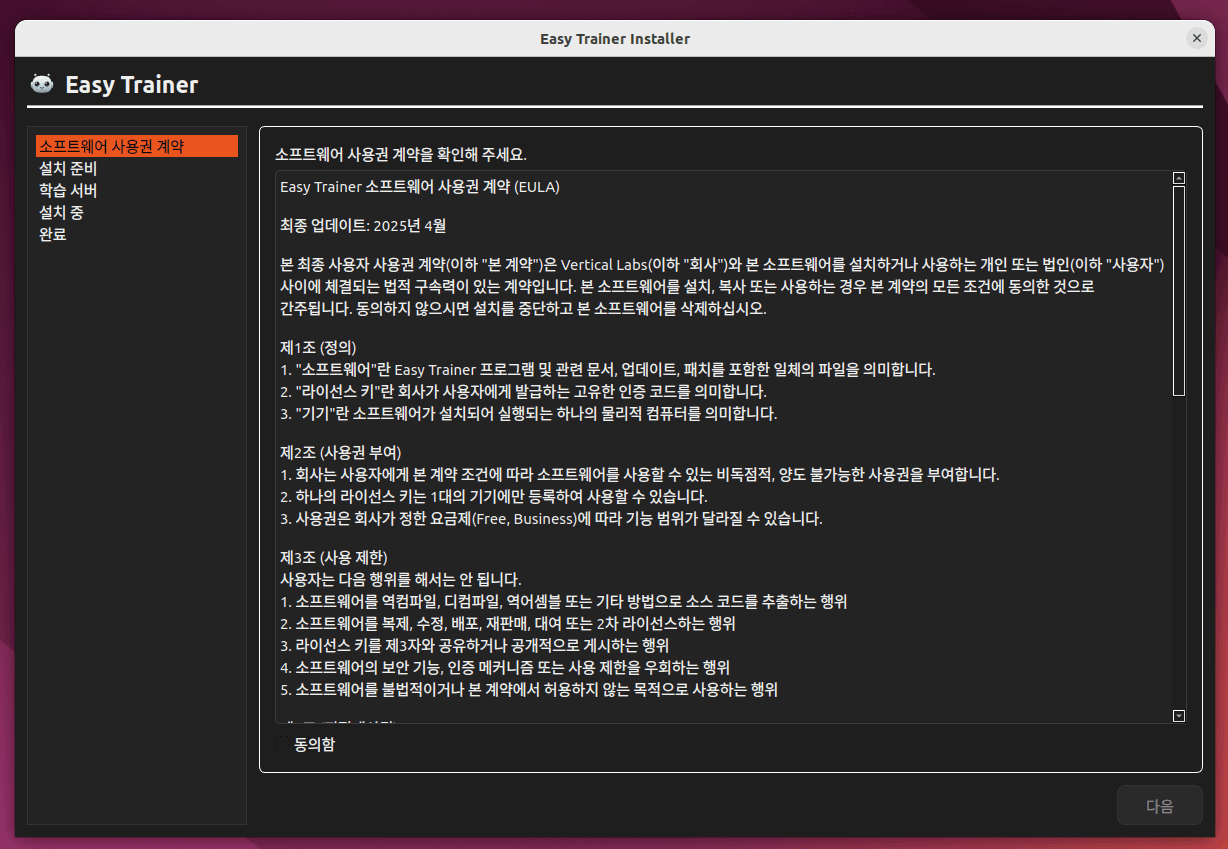Viewport: 1228px width, 849px height.
Task: Click the line mentioning Free, Business 요금제
Action: pyautogui.click(x=551, y=519)
